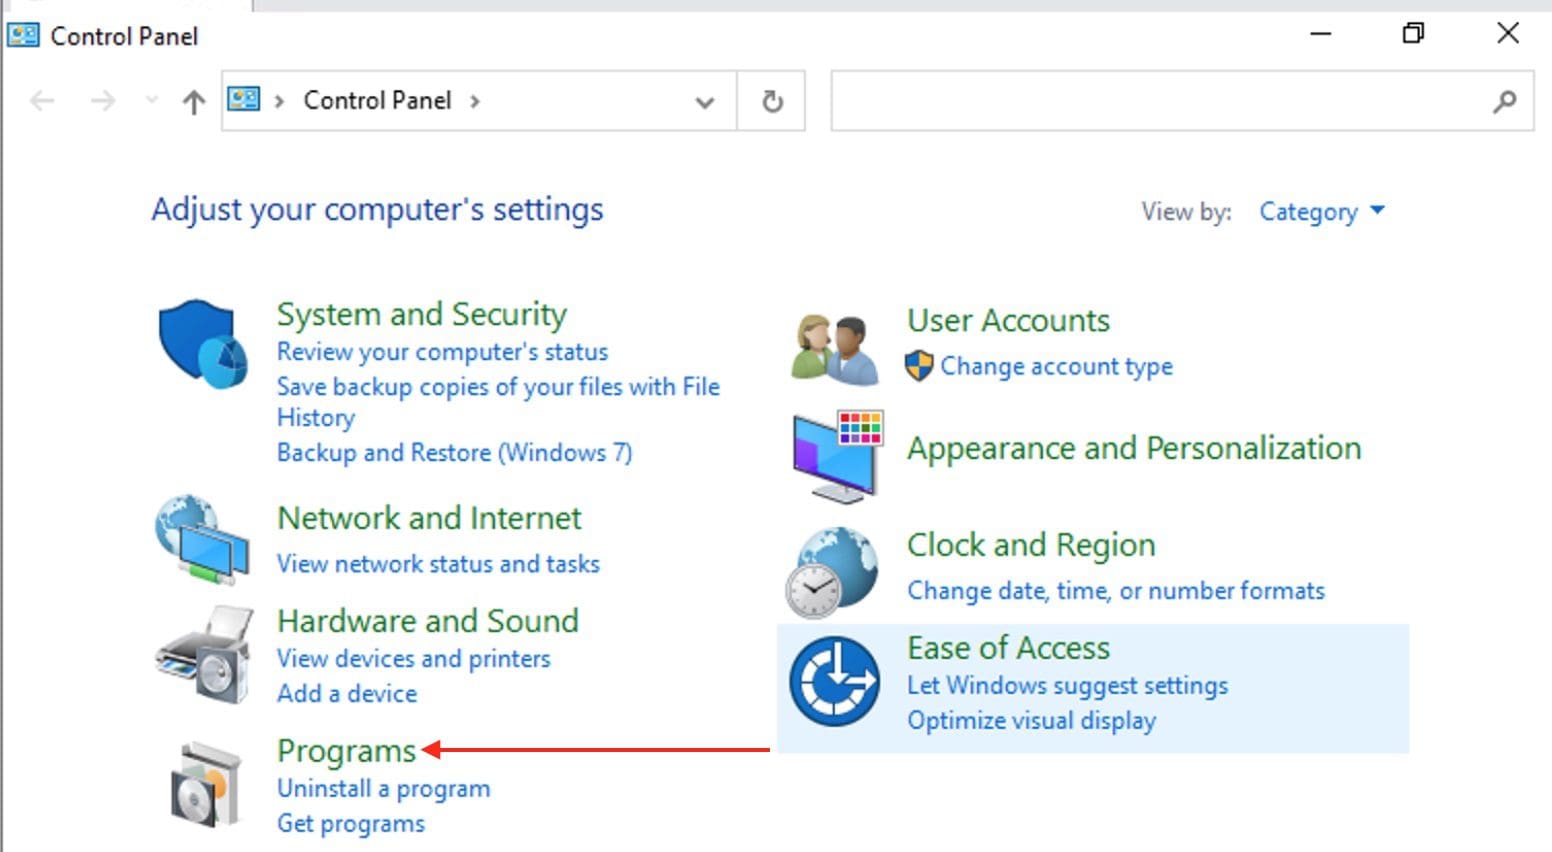Viewport: 1552px width, 852px height.
Task: Open Change account type link
Action: (x=1056, y=366)
